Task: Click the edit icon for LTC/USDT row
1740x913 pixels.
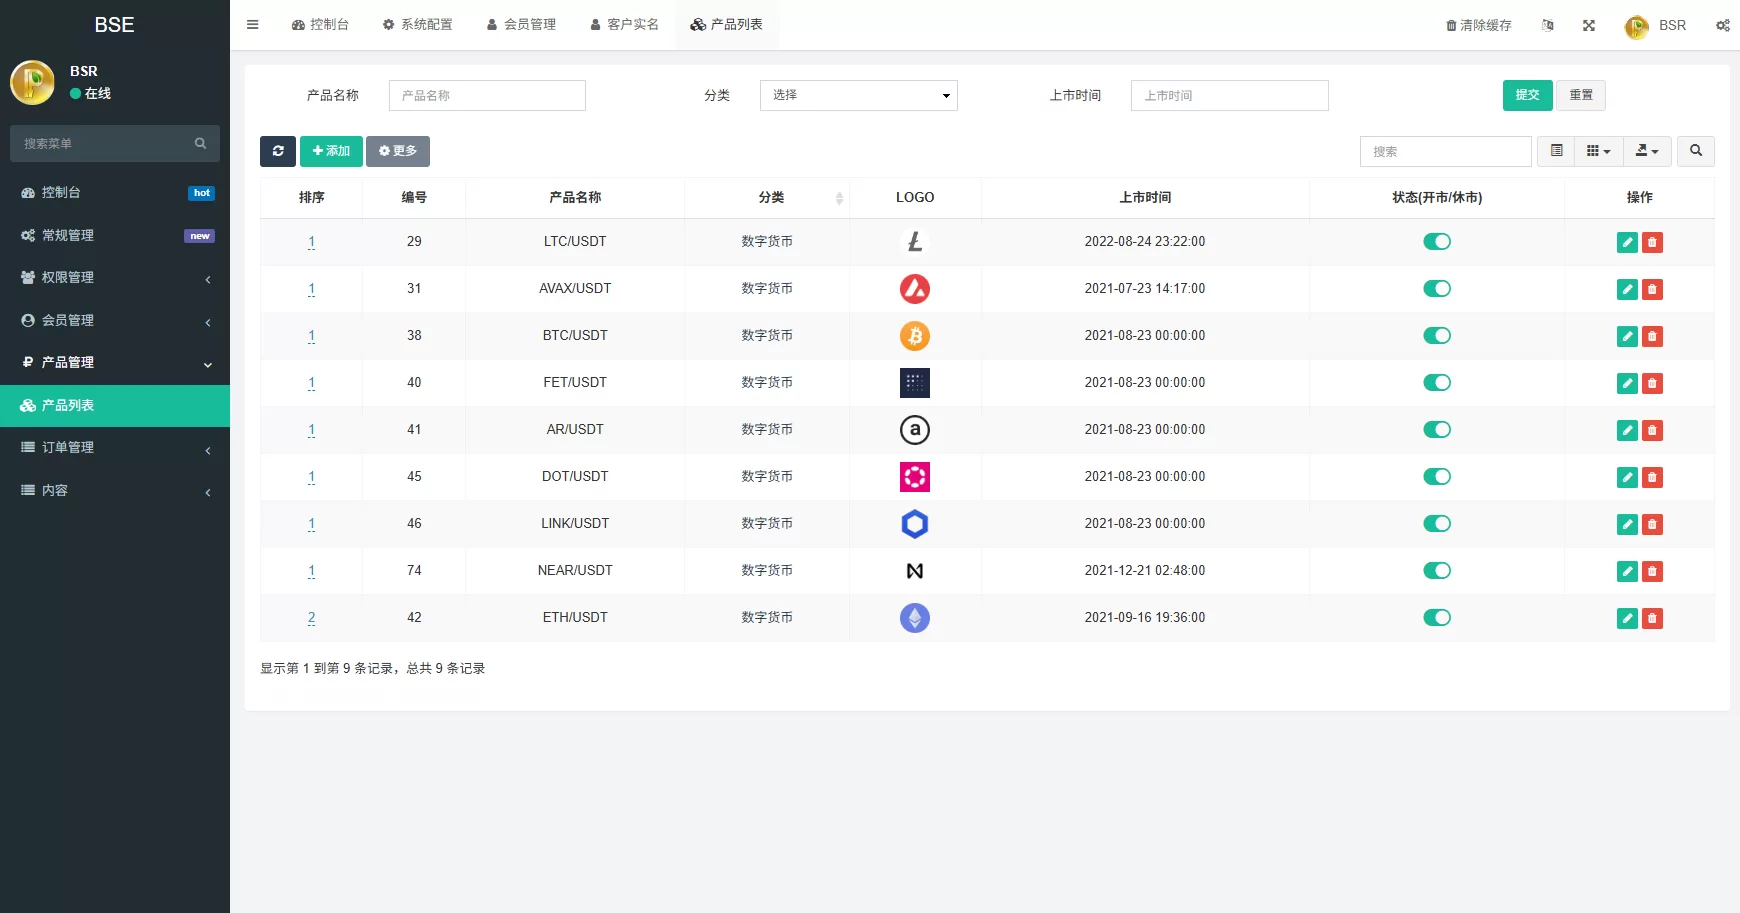Action: (1627, 242)
